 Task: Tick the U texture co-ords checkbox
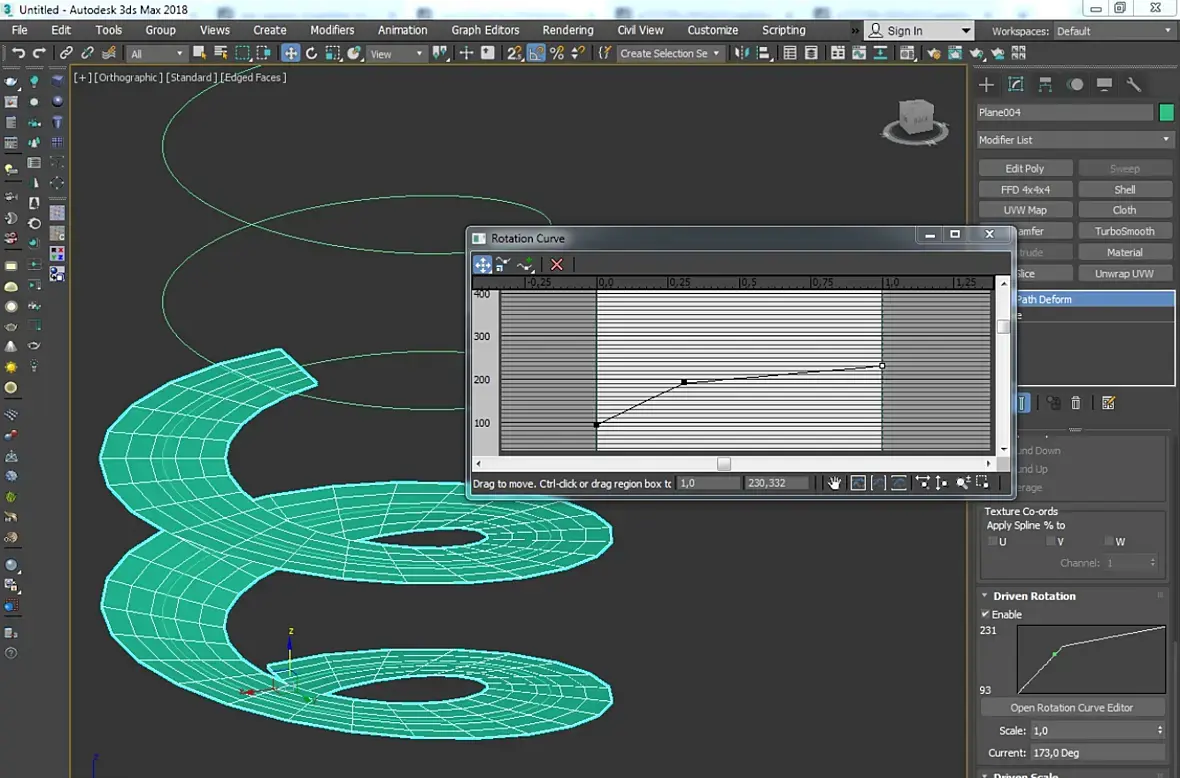992,541
